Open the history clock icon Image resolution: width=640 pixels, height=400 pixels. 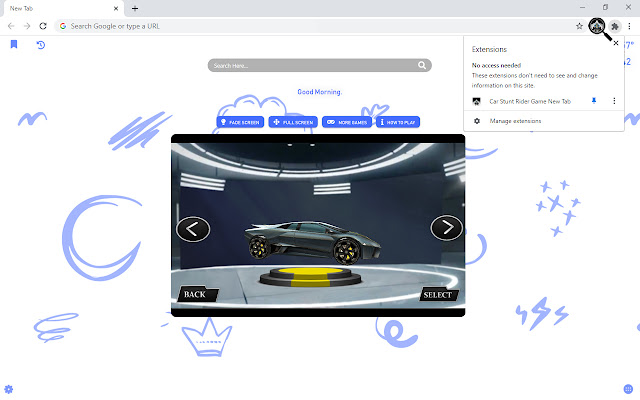point(41,45)
